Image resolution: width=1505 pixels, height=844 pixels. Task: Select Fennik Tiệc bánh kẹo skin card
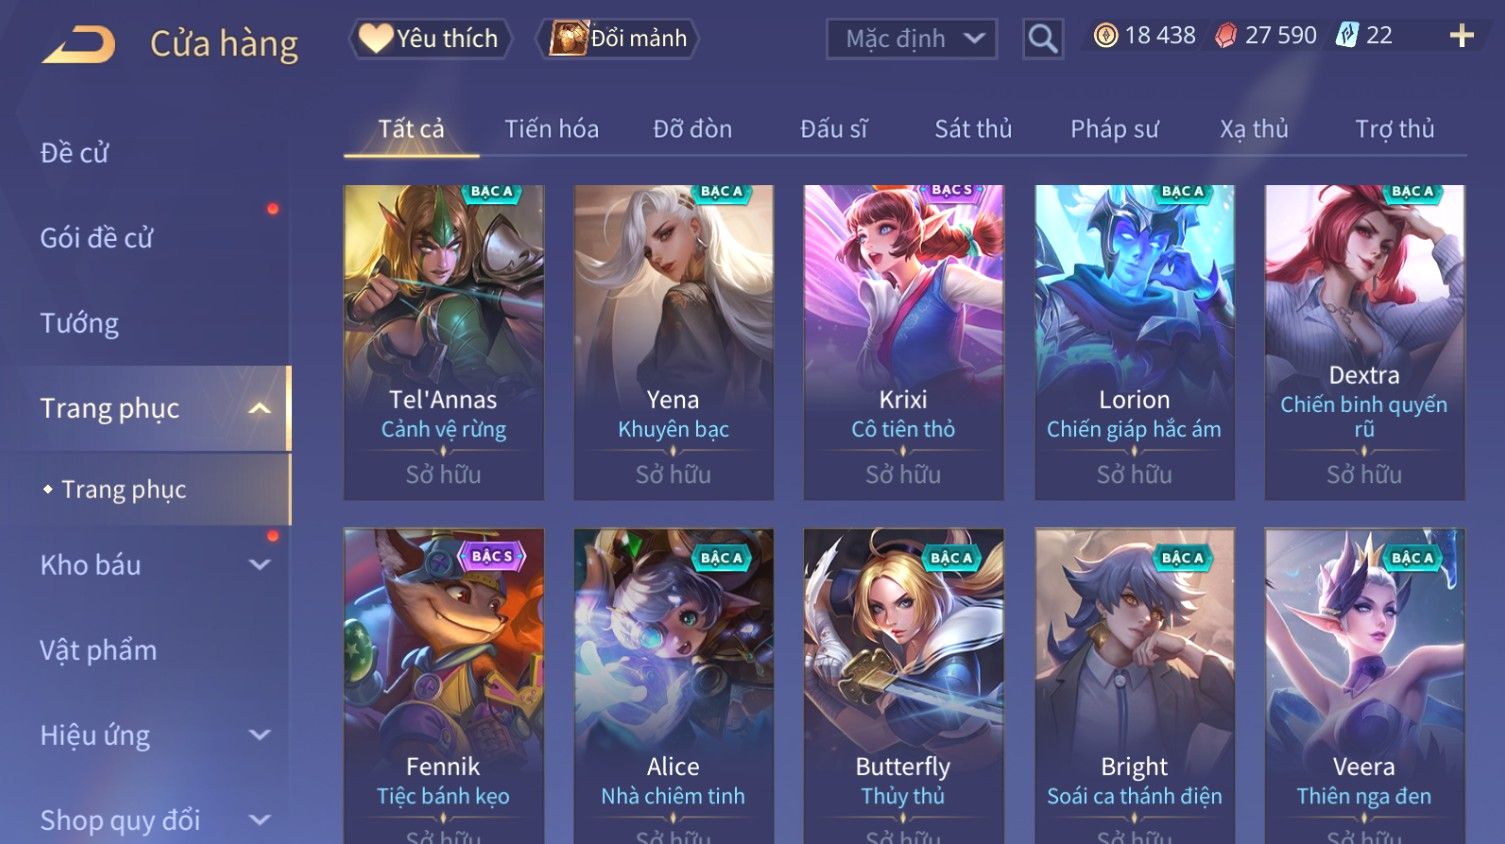point(443,686)
